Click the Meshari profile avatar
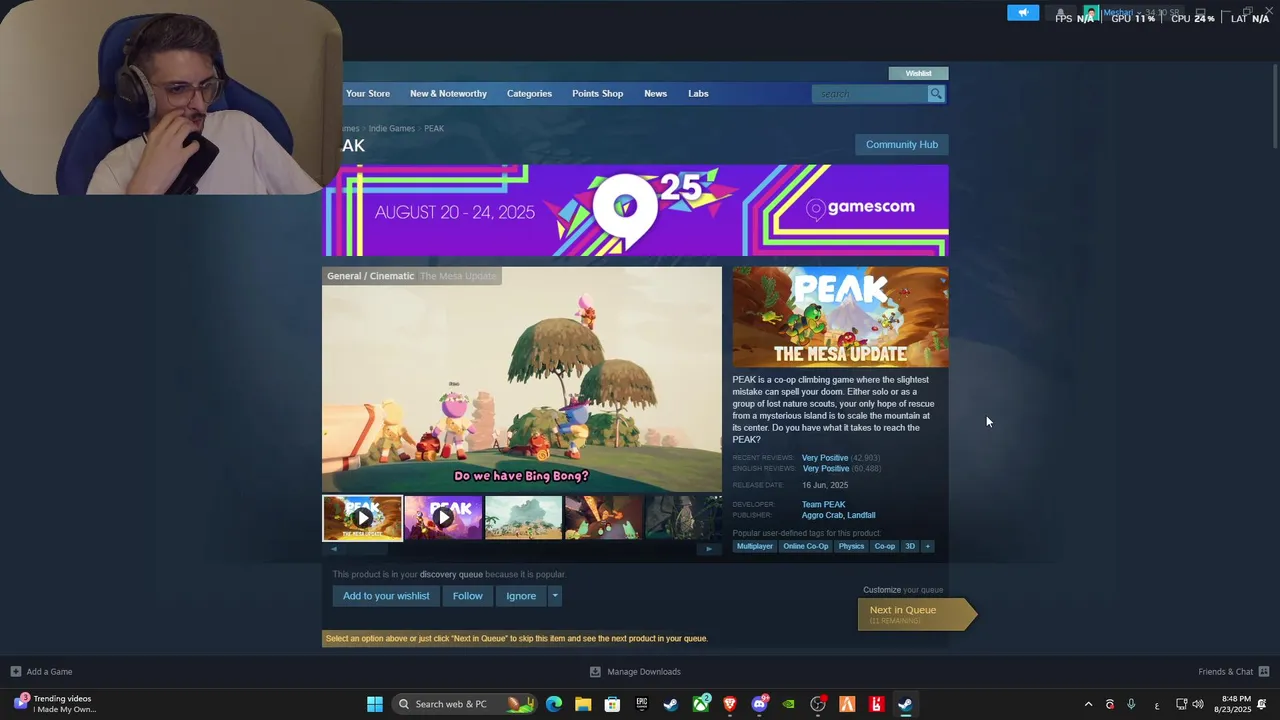 pyautogui.click(x=1091, y=13)
